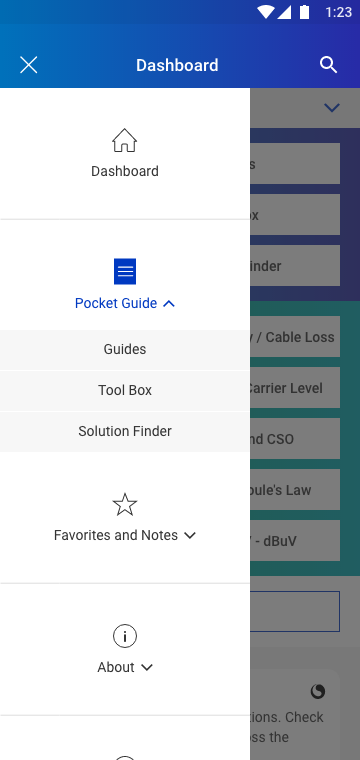This screenshot has height=760, width=360.
Task: Tap the WiFi status bar icon
Action: pos(265,12)
